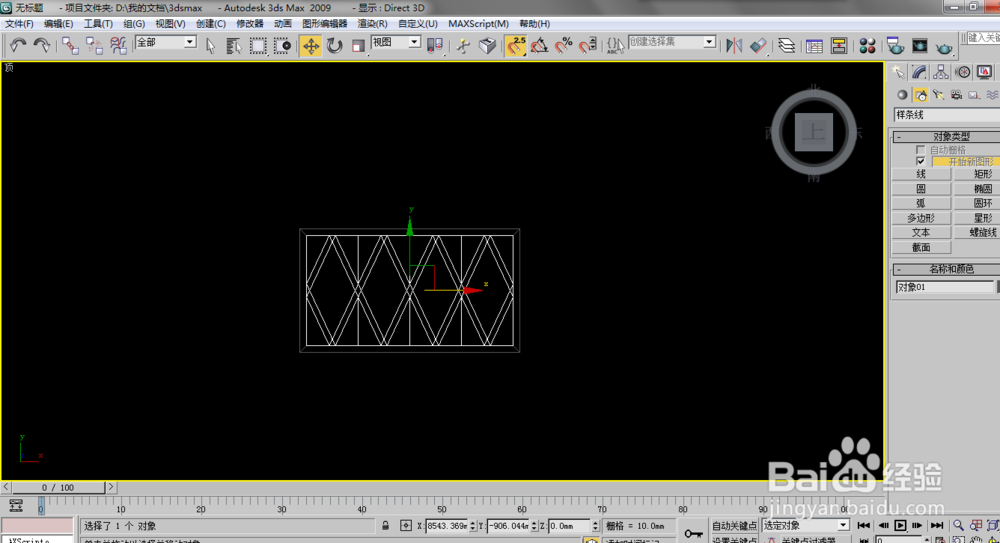
Task: Open the 样条线 shape type dropdown
Action: [946, 115]
